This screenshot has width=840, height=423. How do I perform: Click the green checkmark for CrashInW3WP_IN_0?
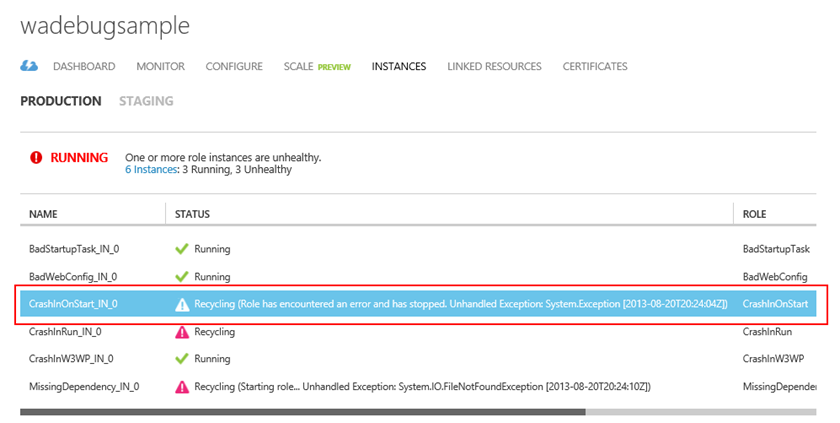pyautogui.click(x=181, y=358)
